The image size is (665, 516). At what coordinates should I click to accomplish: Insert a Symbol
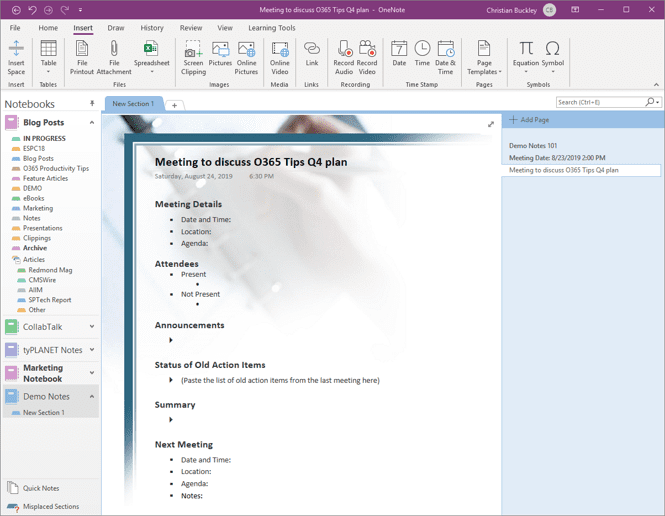[553, 58]
